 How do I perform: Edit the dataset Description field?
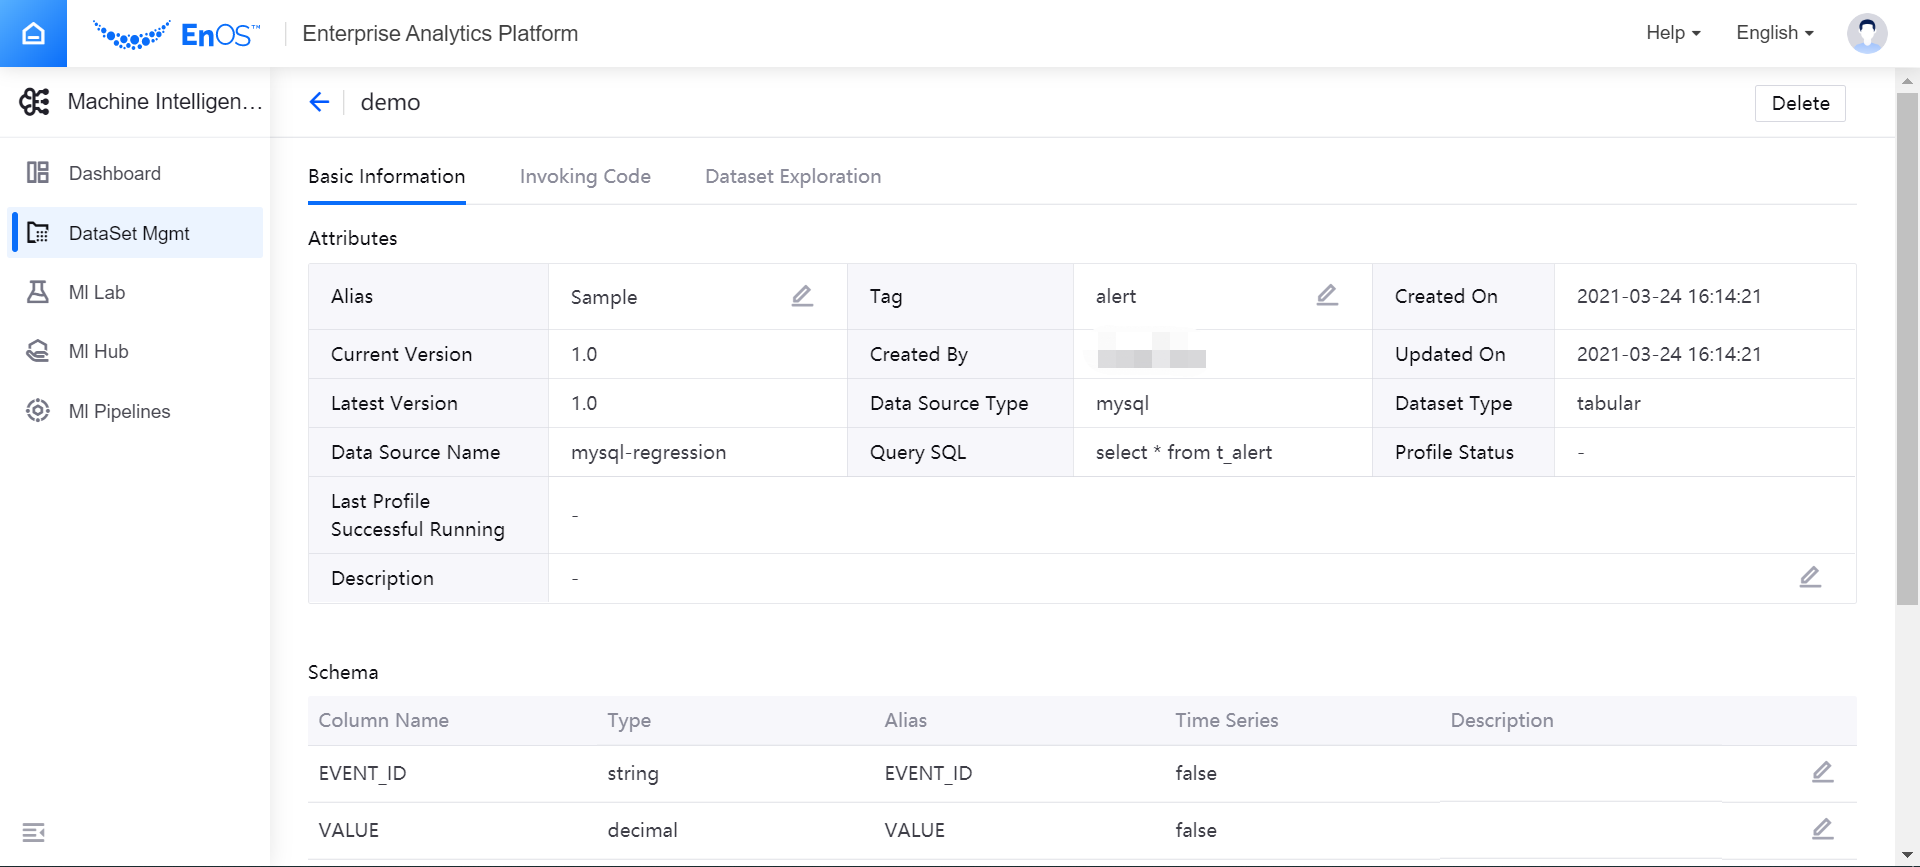pos(1810,577)
